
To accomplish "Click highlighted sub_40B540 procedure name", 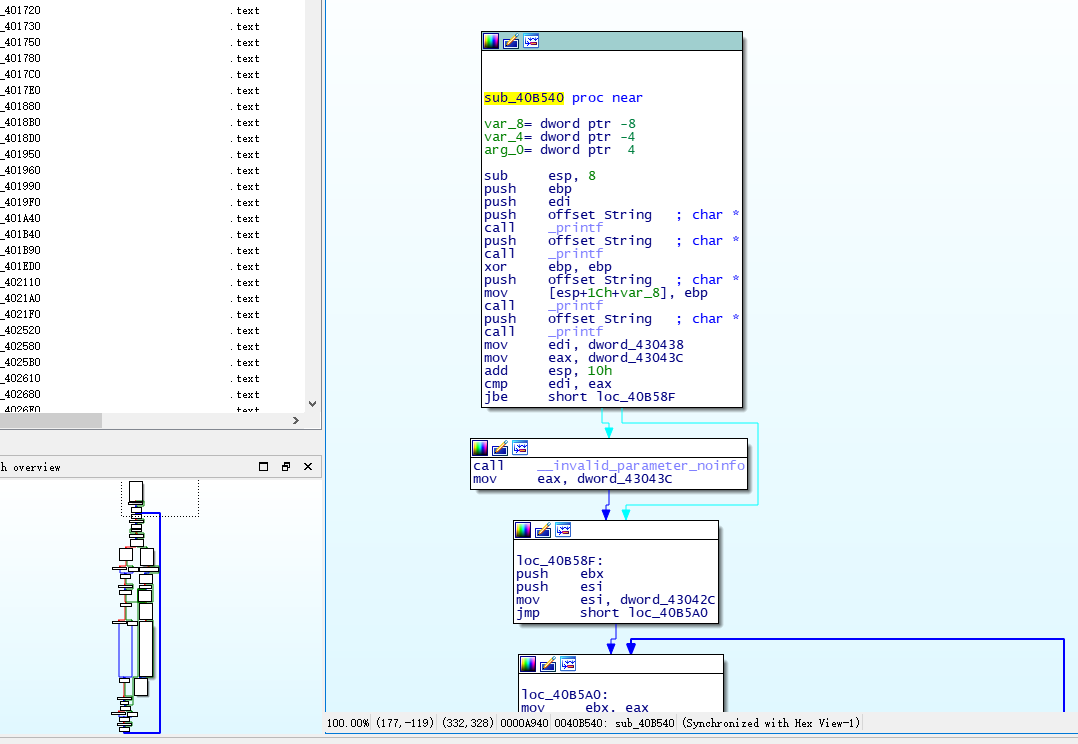I will [x=524, y=98].
